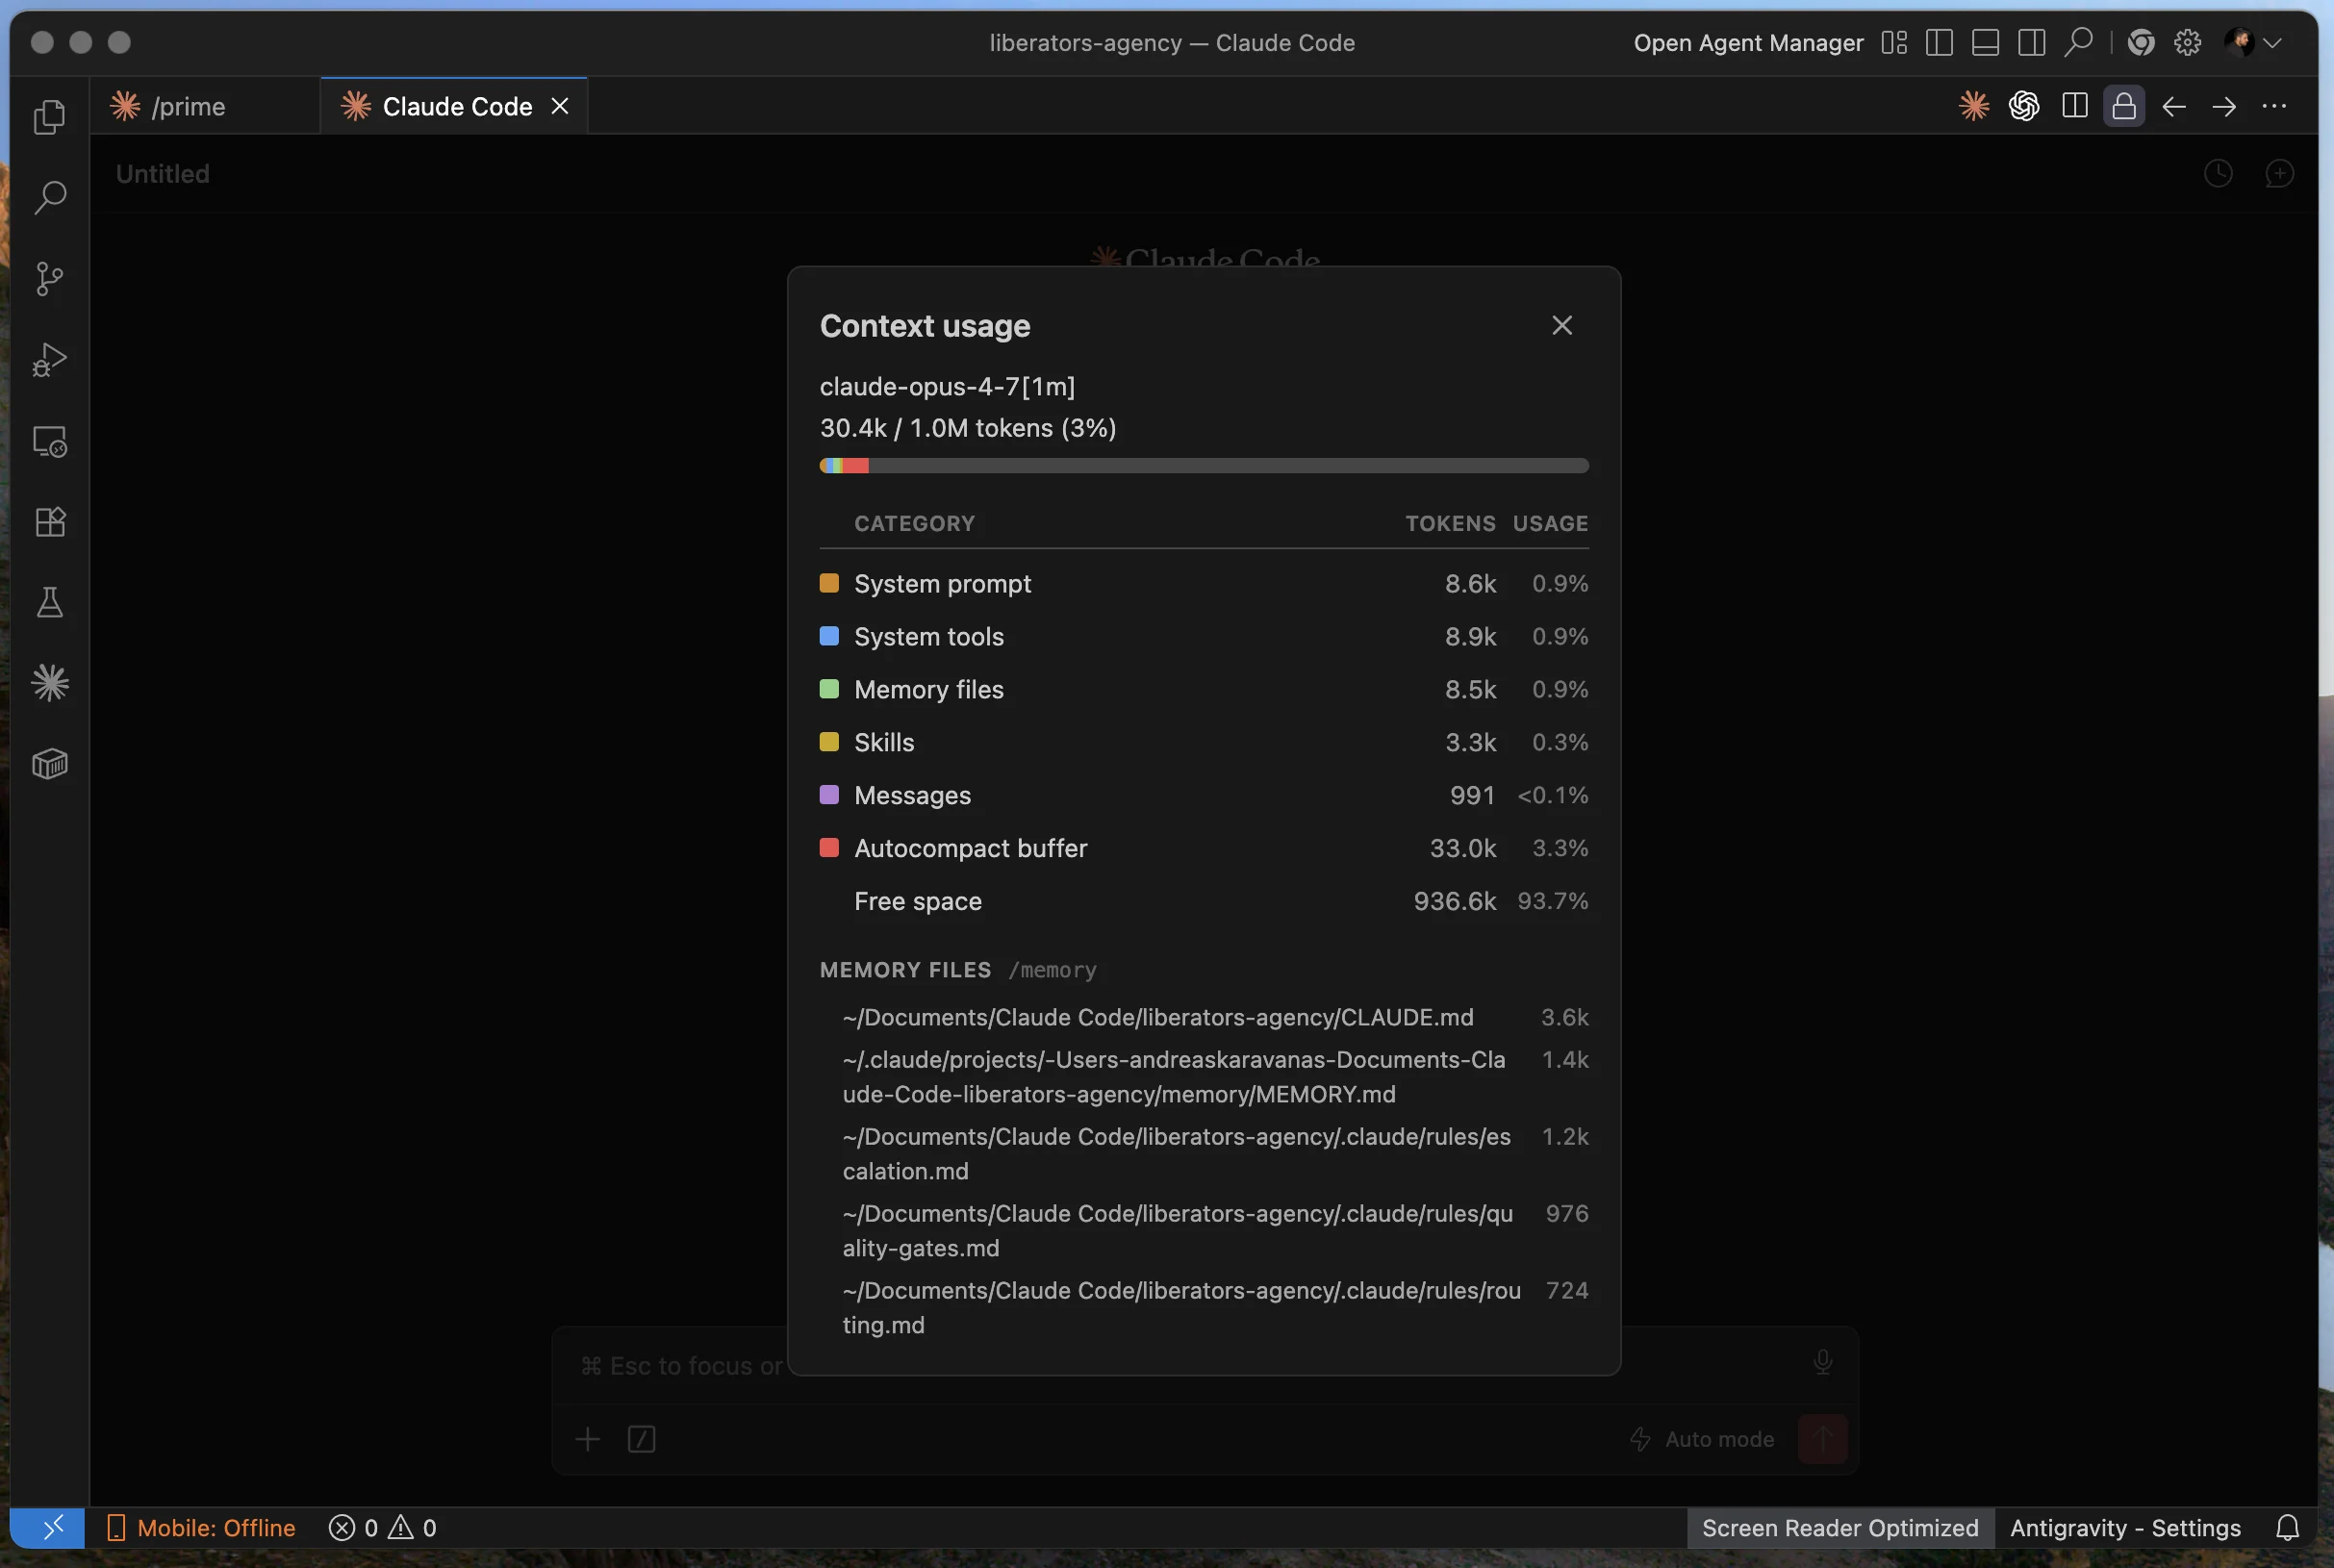Click the Free space row label
Screen dimensions: 2334x1568
click(x=918, y=901)
